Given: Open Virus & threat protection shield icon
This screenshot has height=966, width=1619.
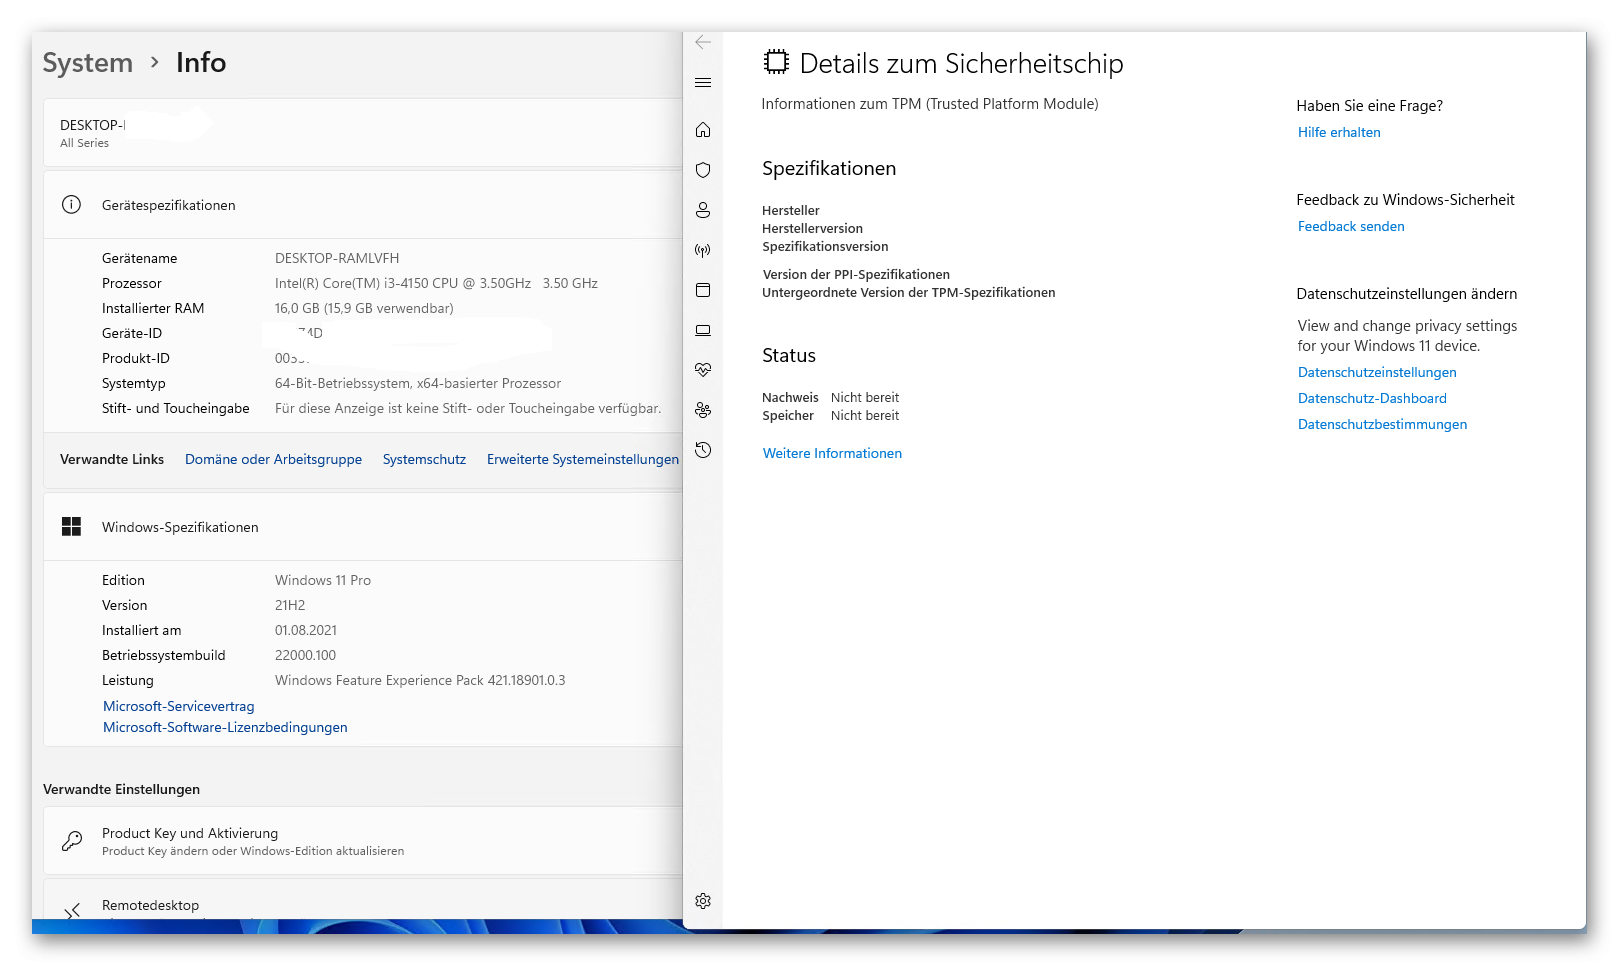Looking at the screenshot, I should (x=703, y=170).
